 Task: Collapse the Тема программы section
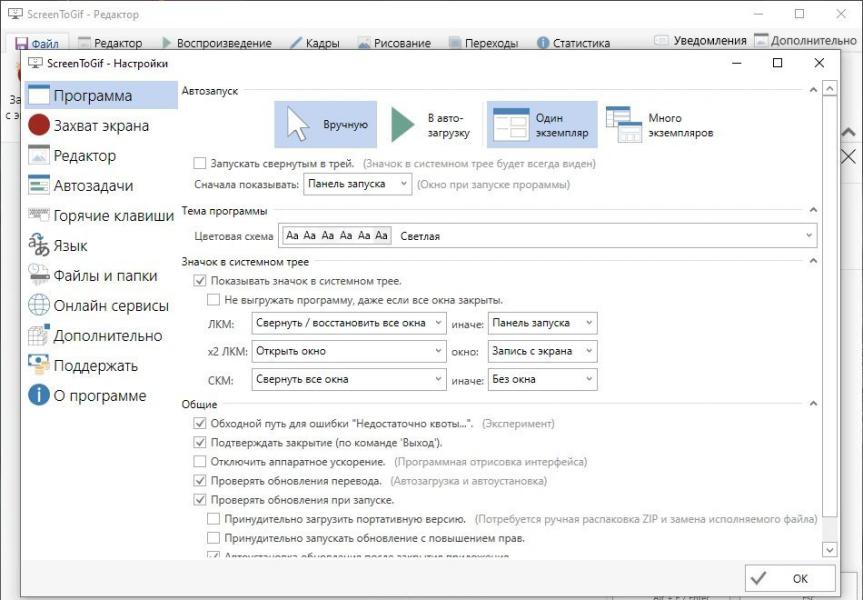[813, 210]
